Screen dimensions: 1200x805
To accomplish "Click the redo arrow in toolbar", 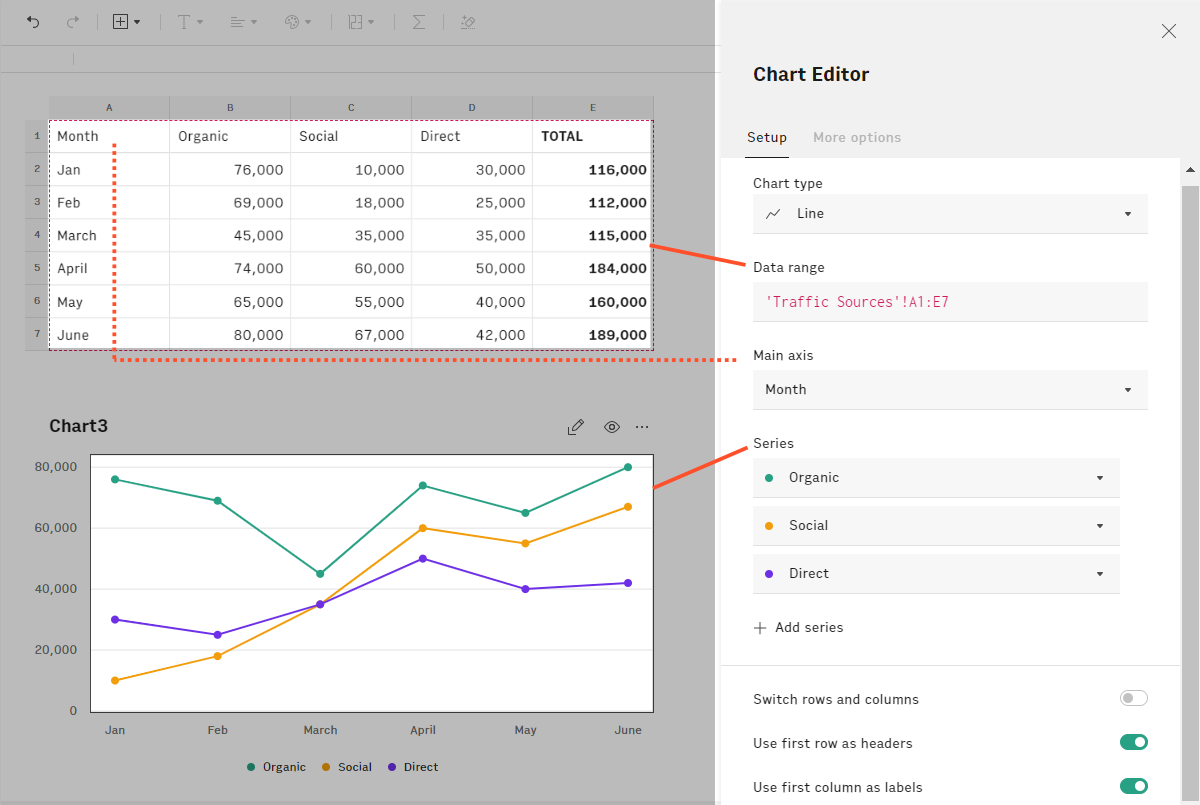I will [x=72, y=22].
